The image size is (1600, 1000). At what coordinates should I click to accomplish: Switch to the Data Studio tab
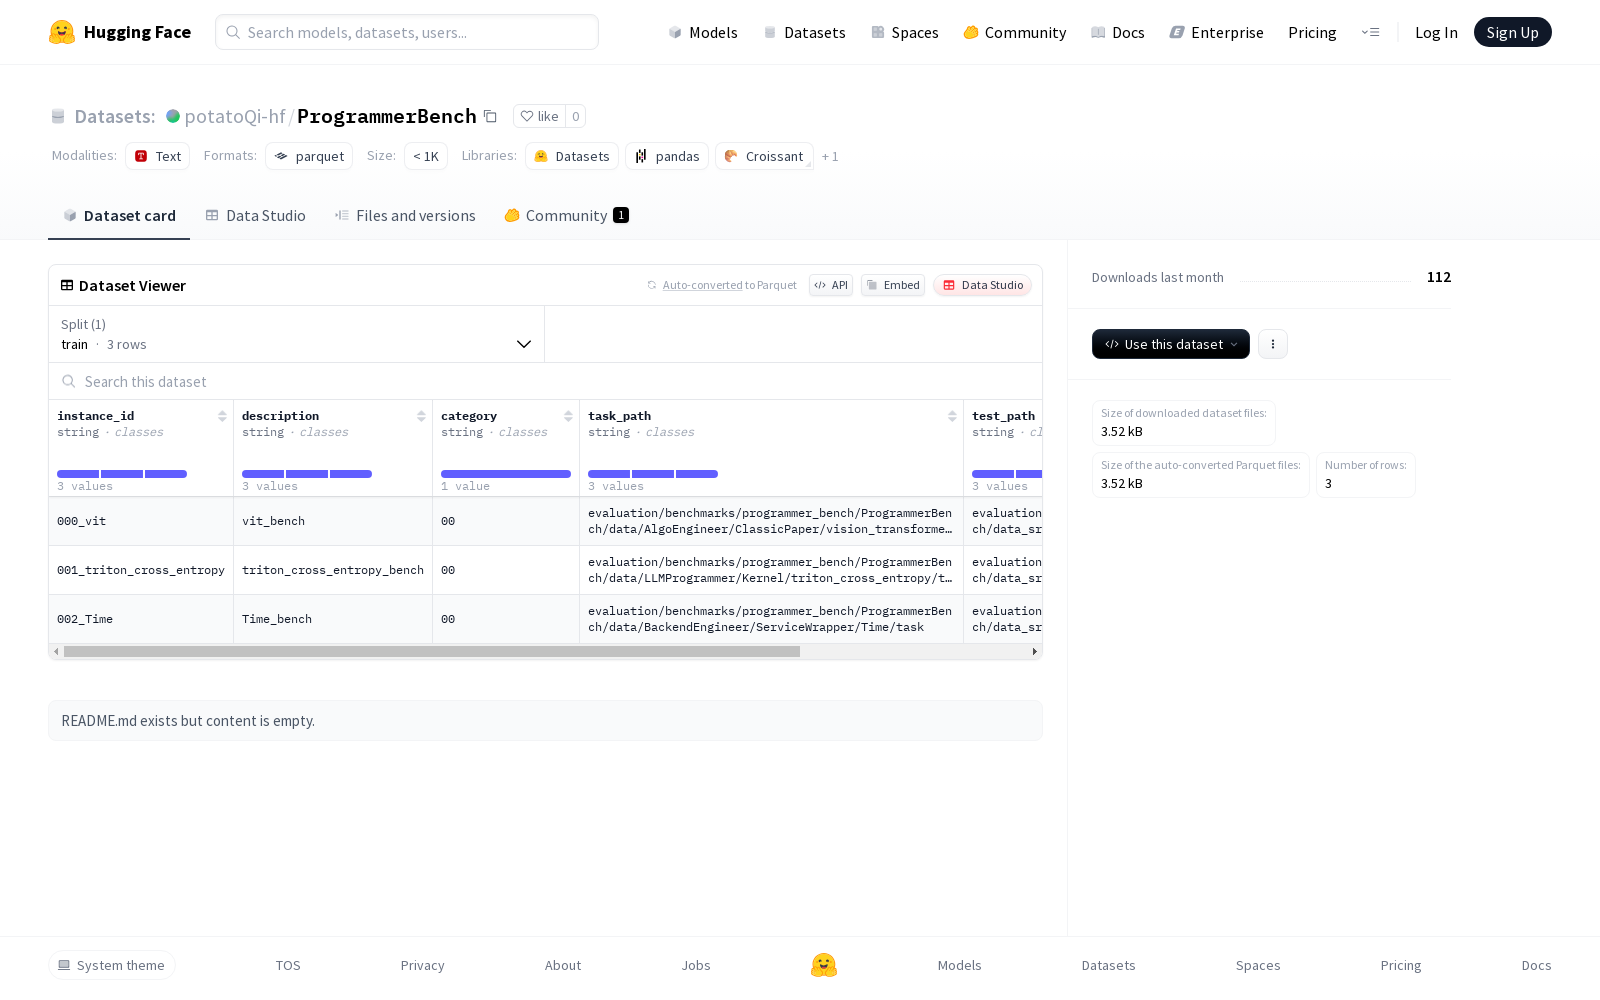(x=255, y=216)
